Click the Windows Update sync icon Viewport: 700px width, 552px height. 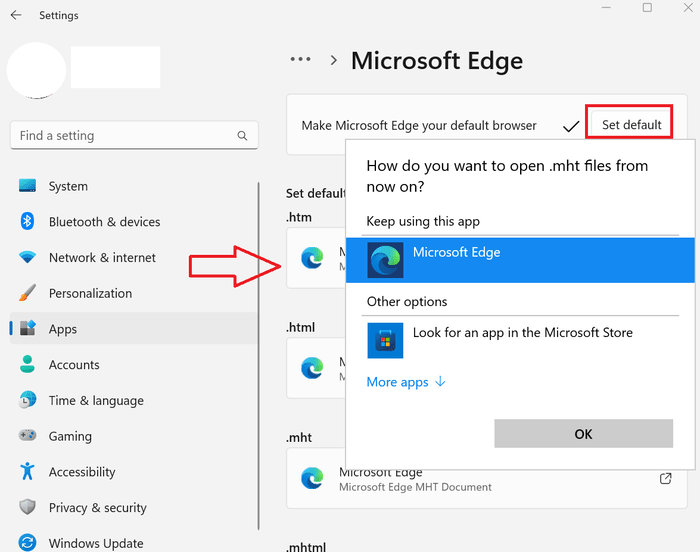coord(27,543)
